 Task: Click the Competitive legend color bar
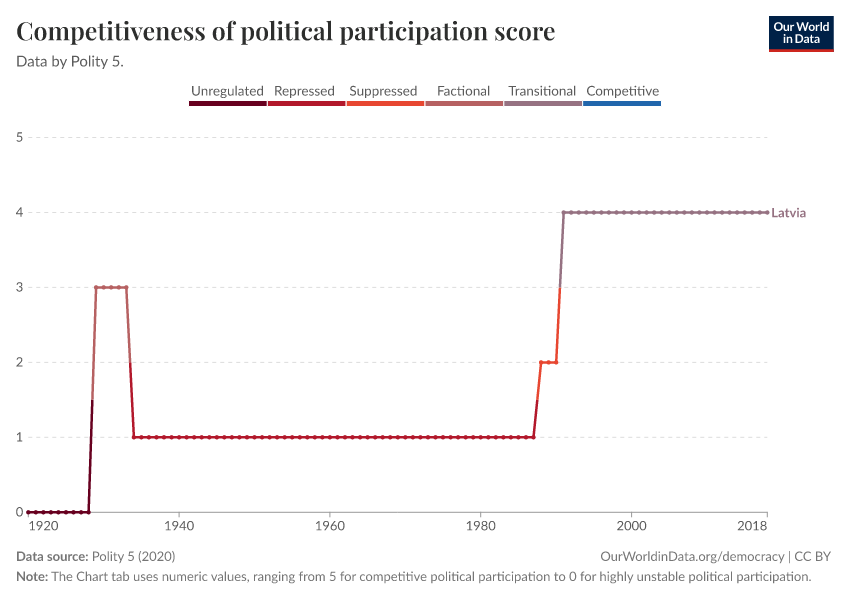pos(622,103)
